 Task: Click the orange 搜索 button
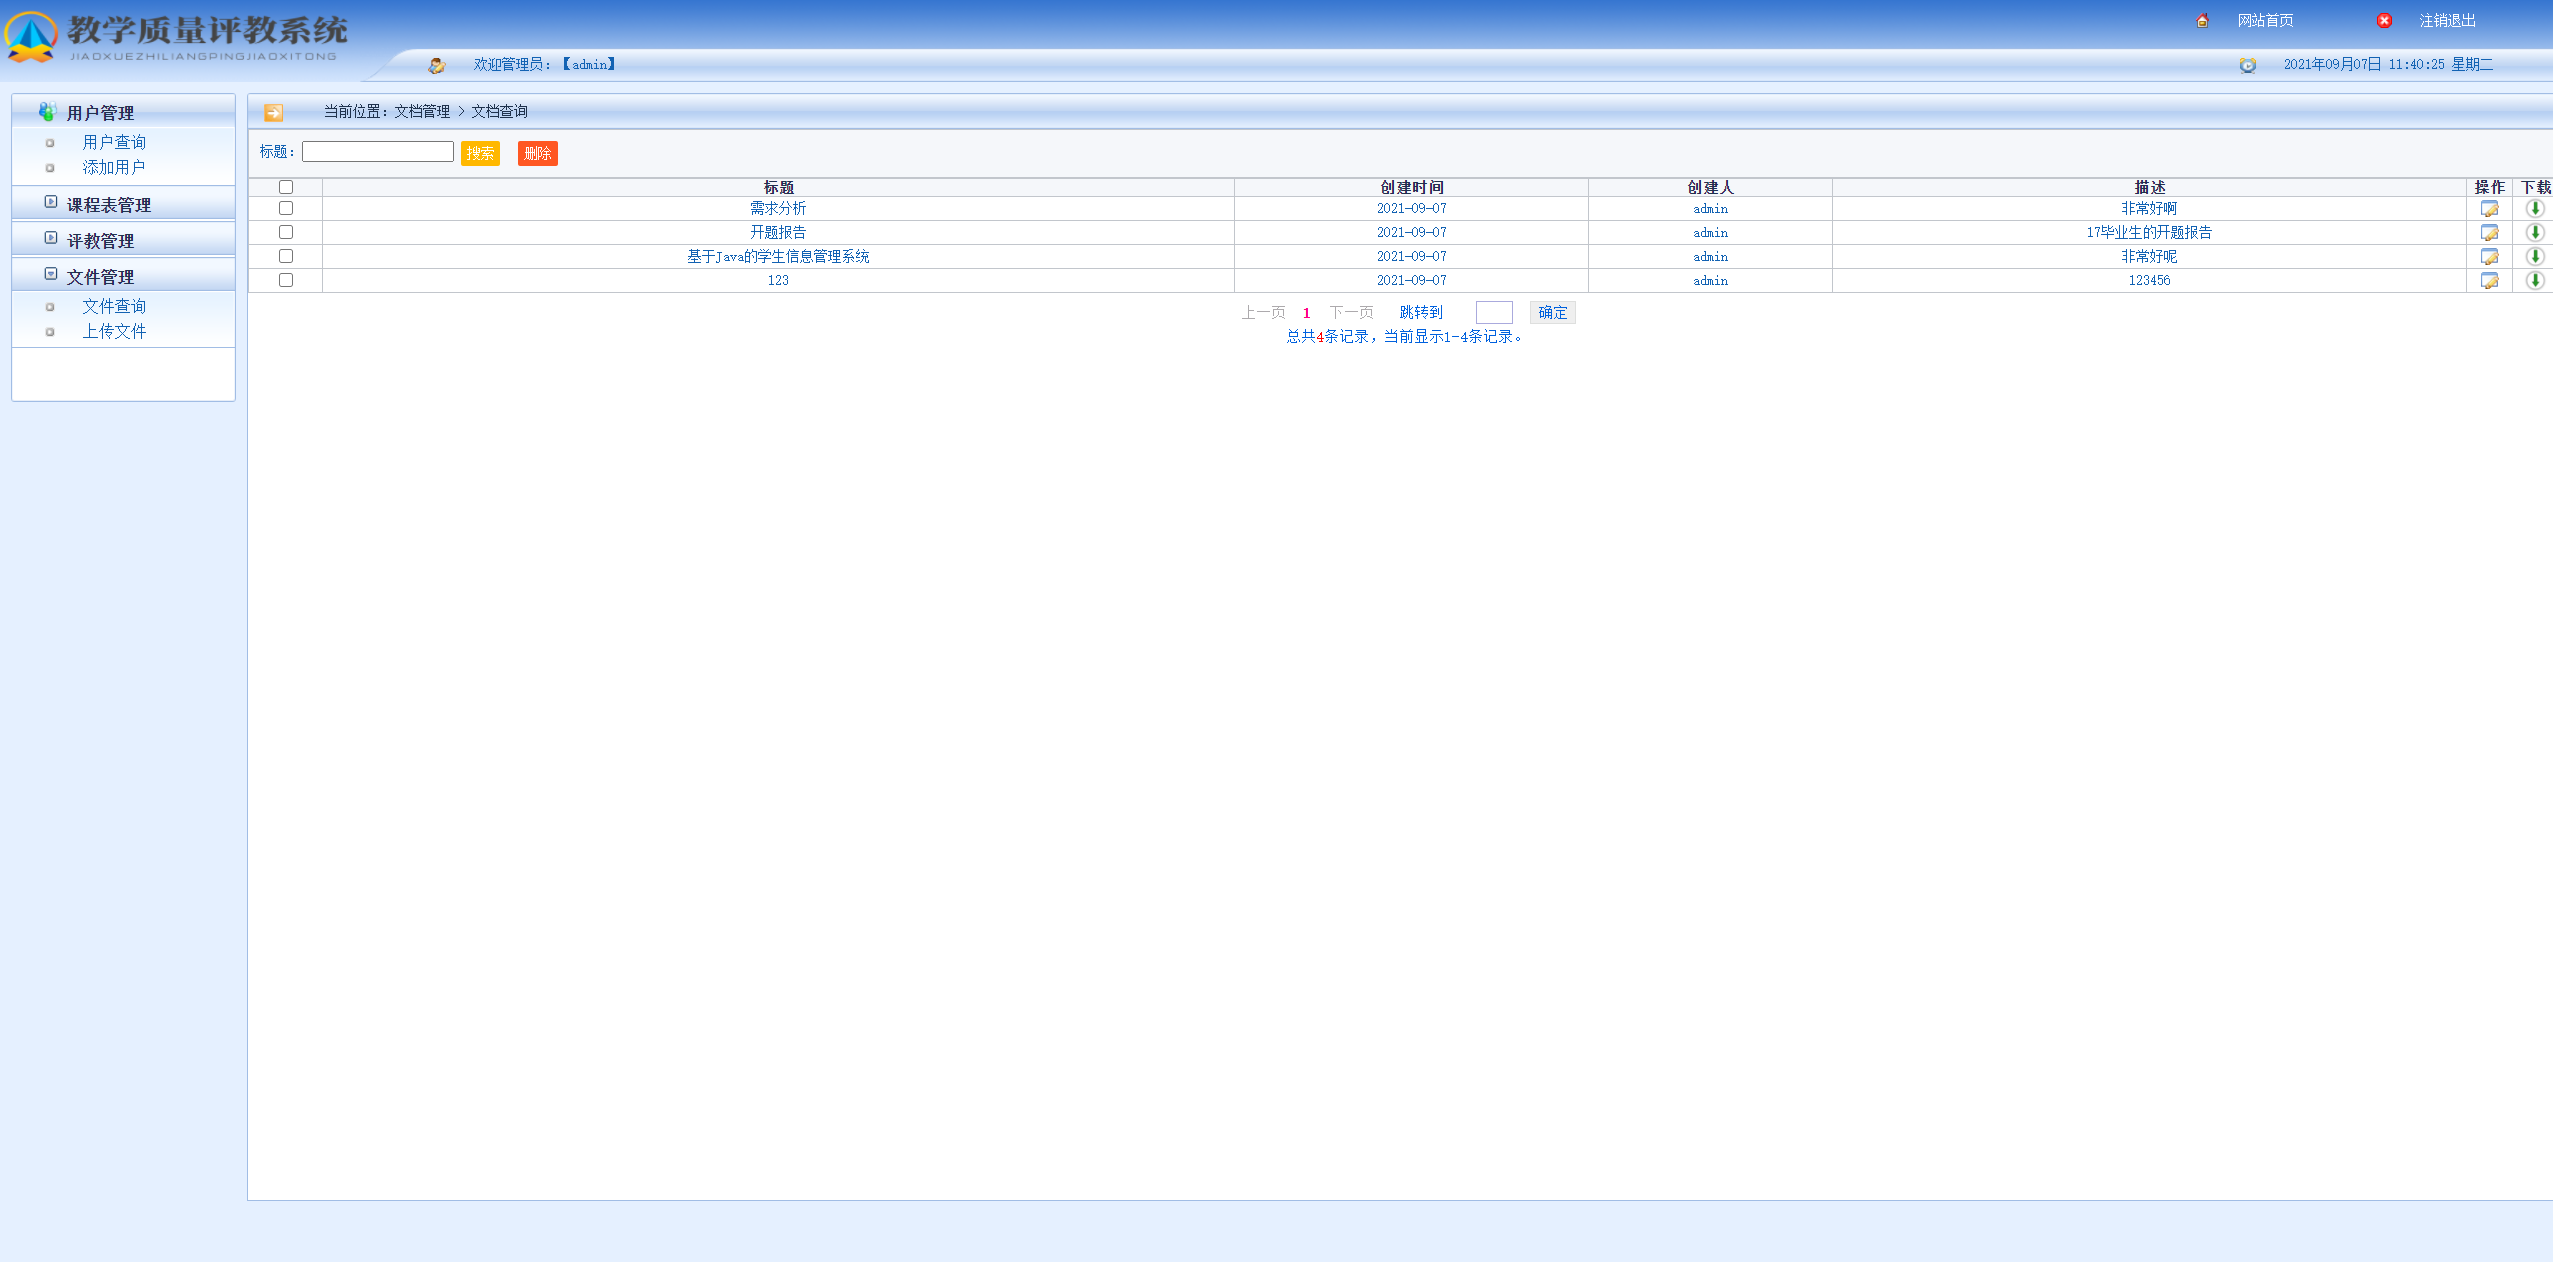coord(480,153)
